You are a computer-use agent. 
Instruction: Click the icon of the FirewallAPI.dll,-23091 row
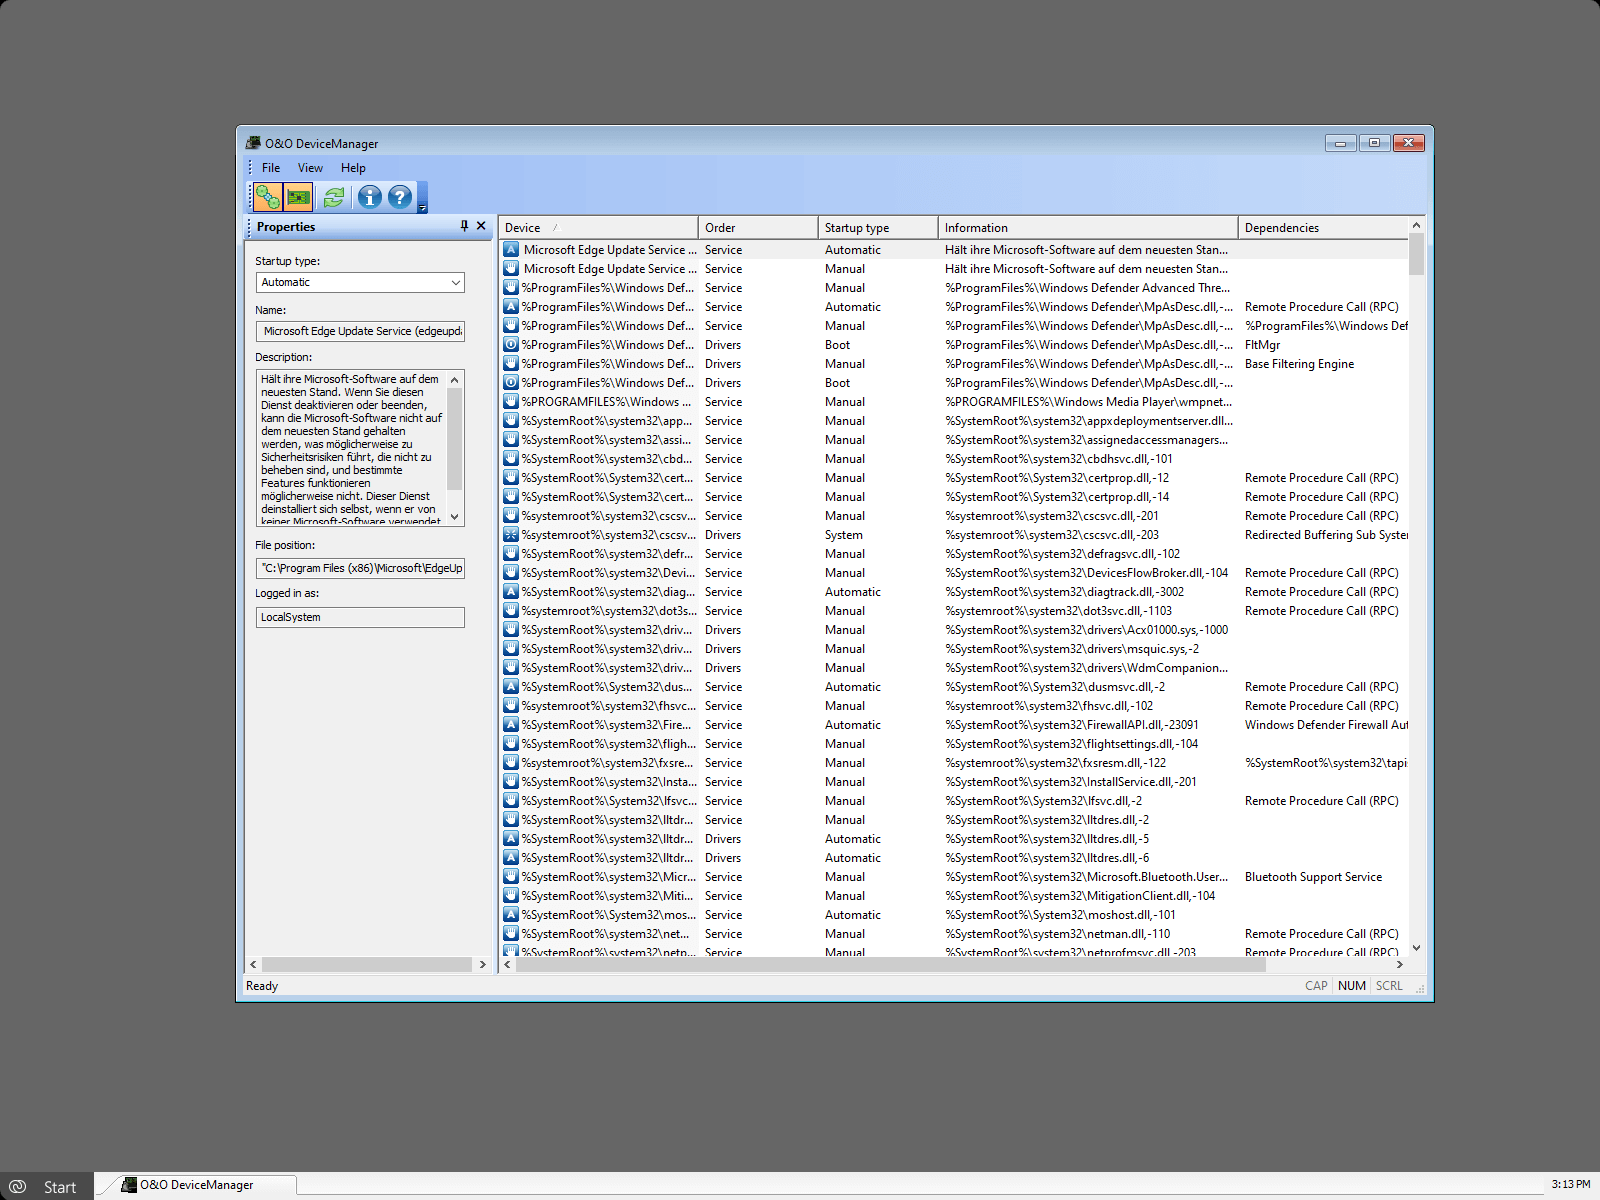[x=511, y=725]
